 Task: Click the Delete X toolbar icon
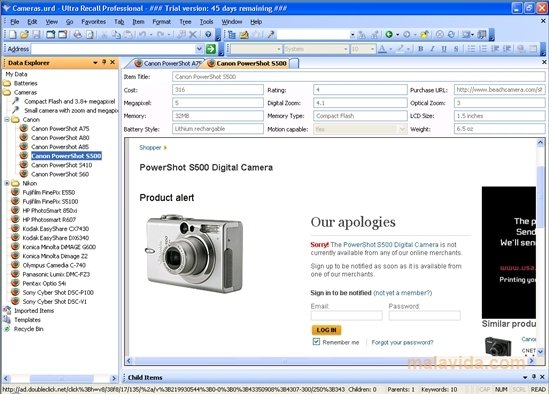[193, 34]
